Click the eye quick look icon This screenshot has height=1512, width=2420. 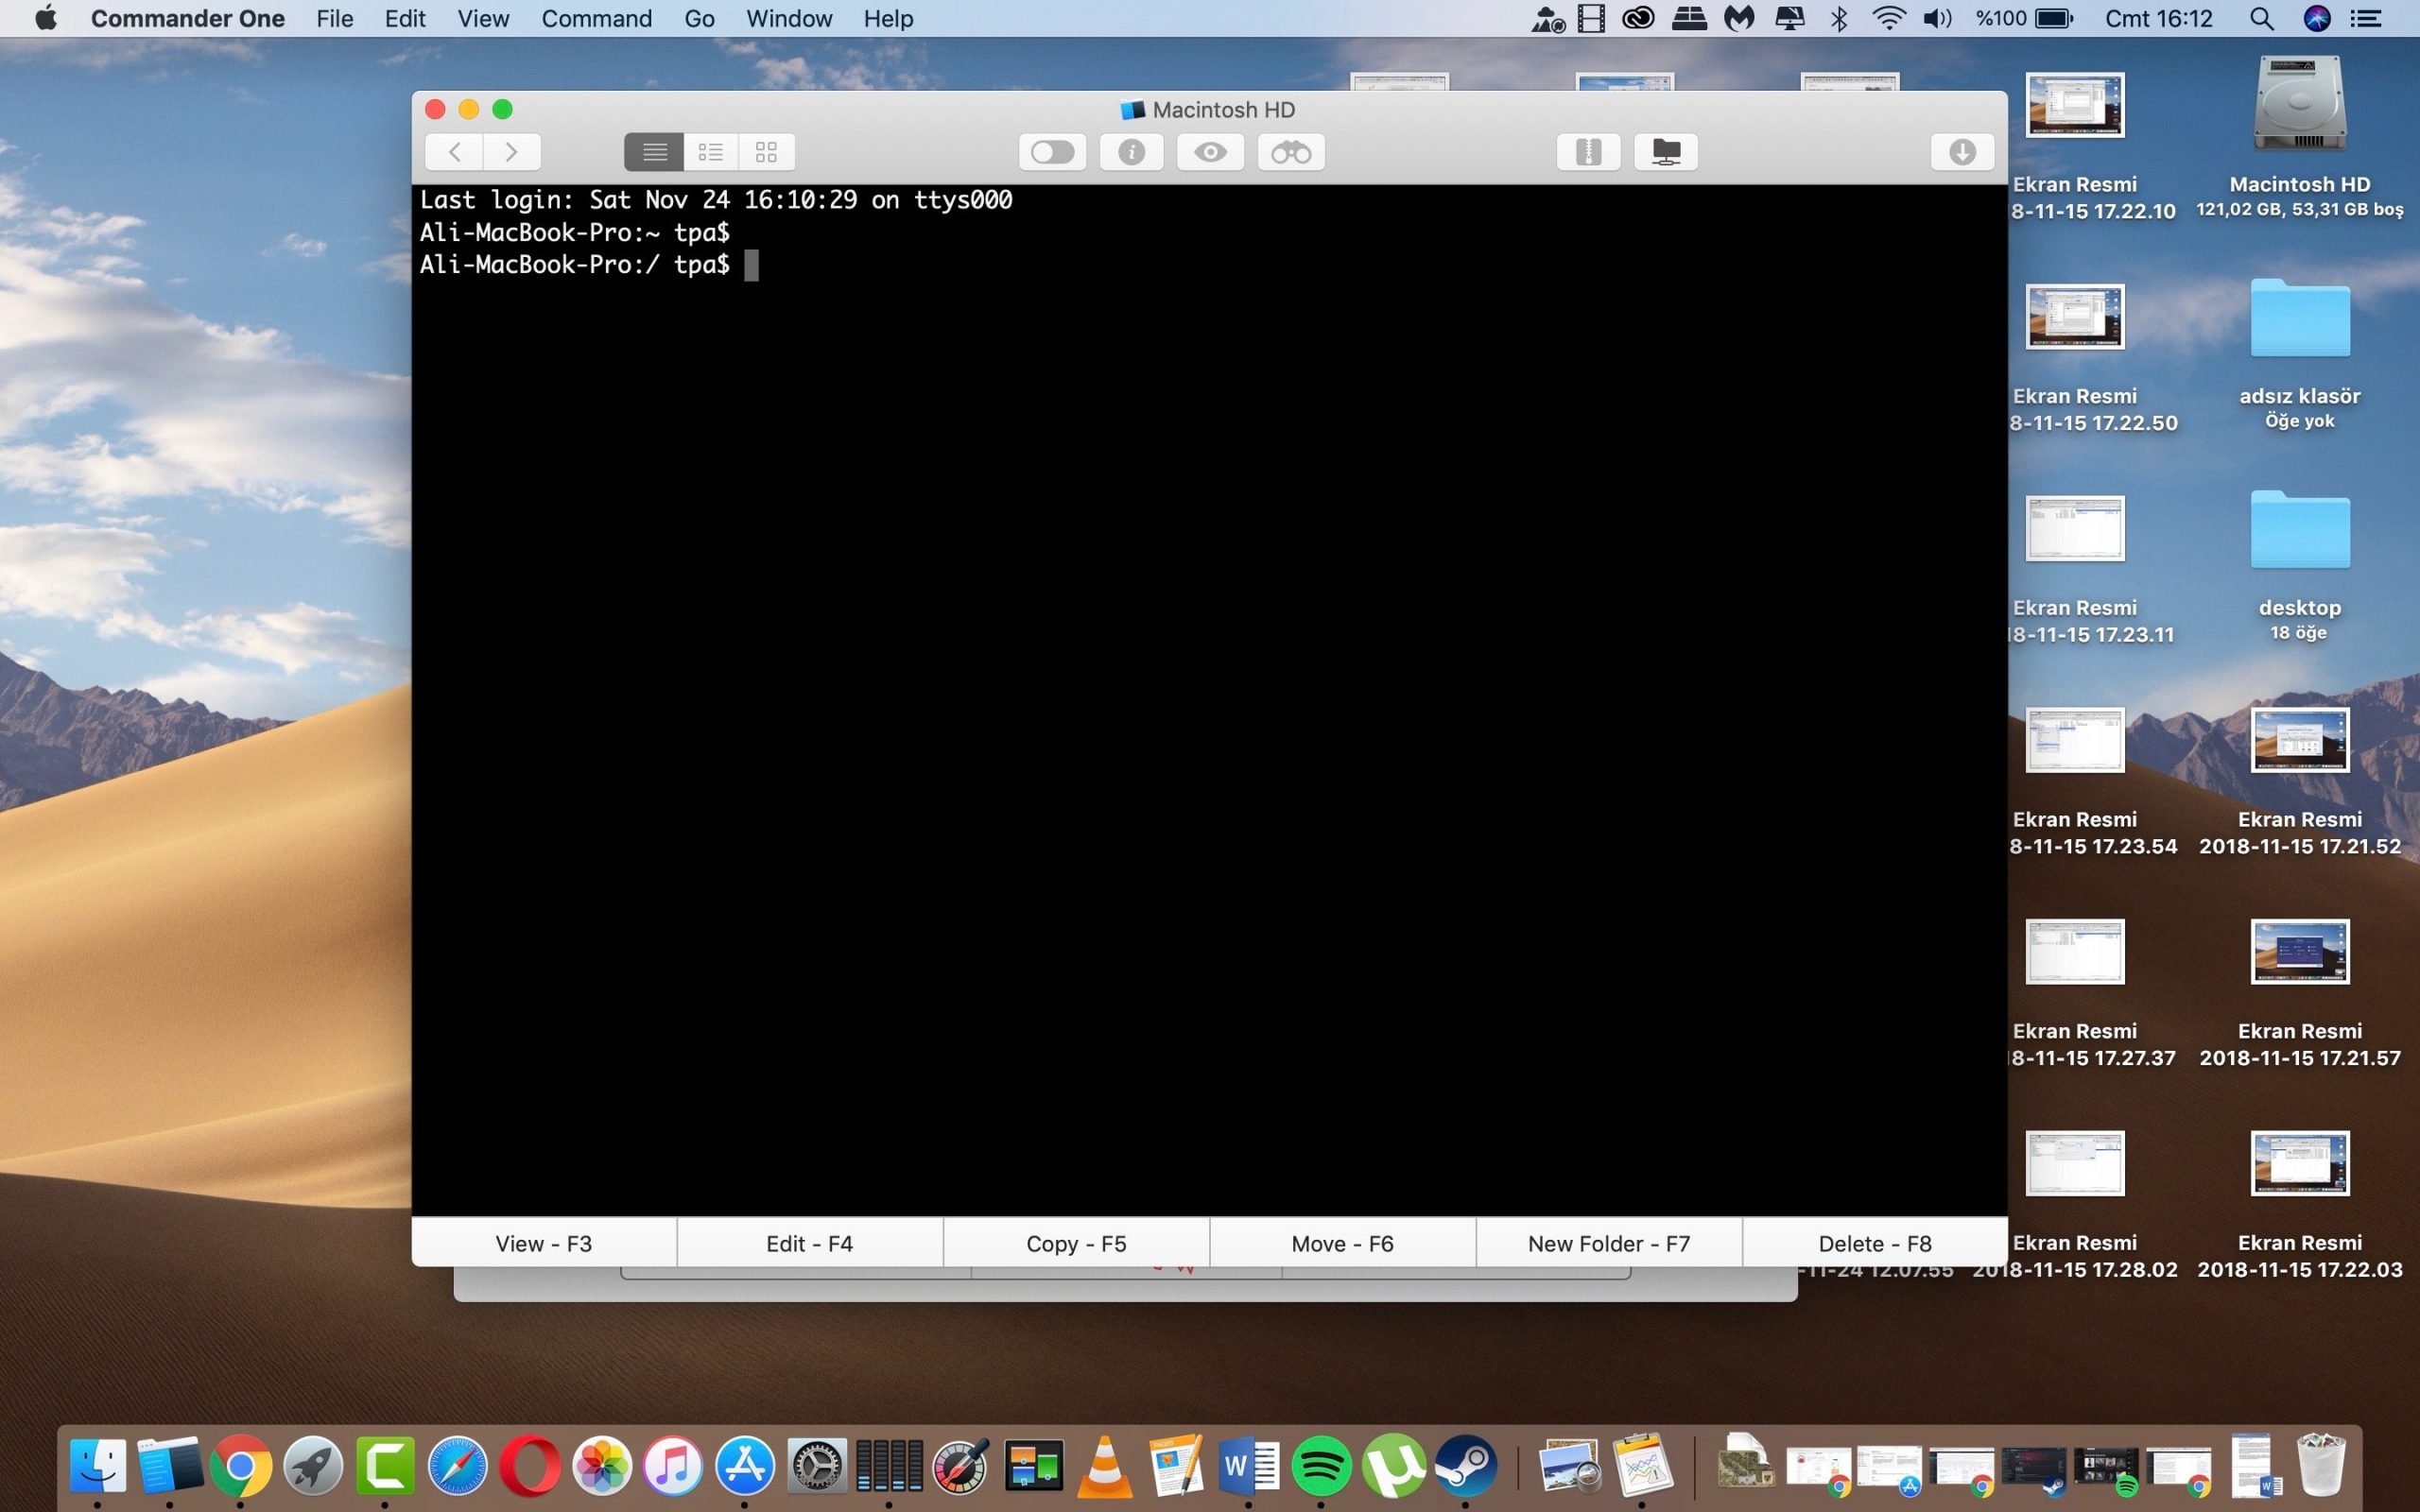coord(1210,152)
